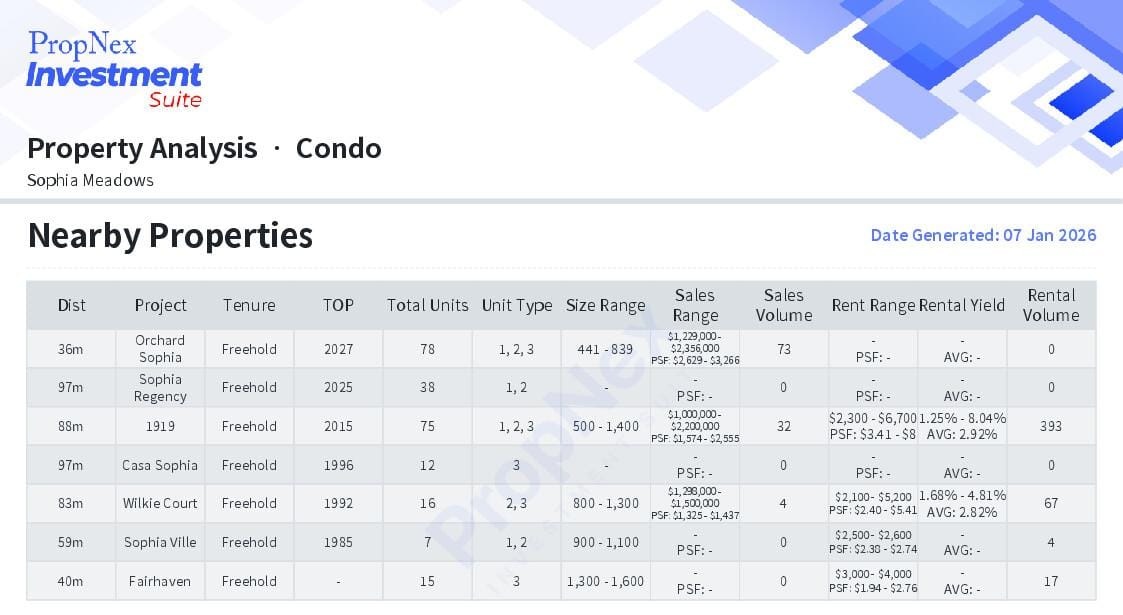Open the Sophia Regency project entry
Screen dimensions: 1123x615
pos(160,387)
